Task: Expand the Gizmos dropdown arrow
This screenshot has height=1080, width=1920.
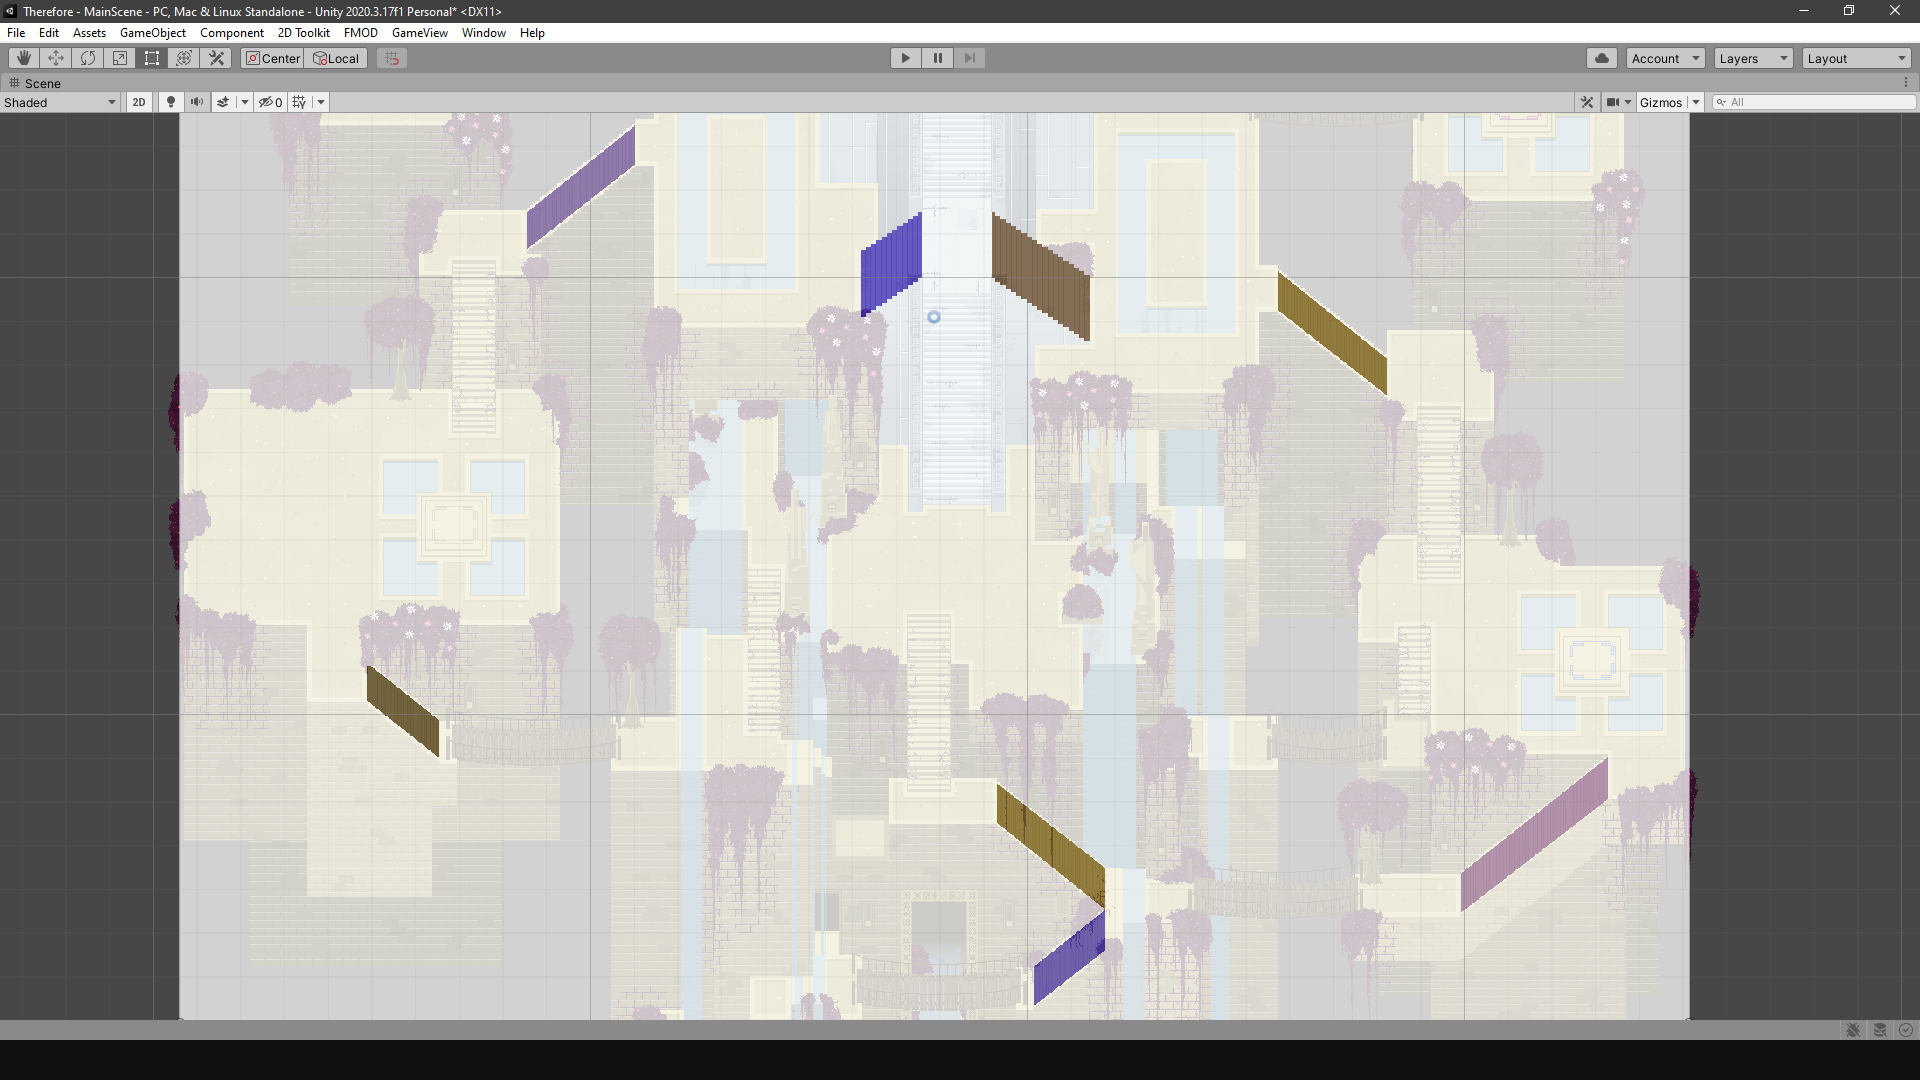Action: tap(1696, 102)
